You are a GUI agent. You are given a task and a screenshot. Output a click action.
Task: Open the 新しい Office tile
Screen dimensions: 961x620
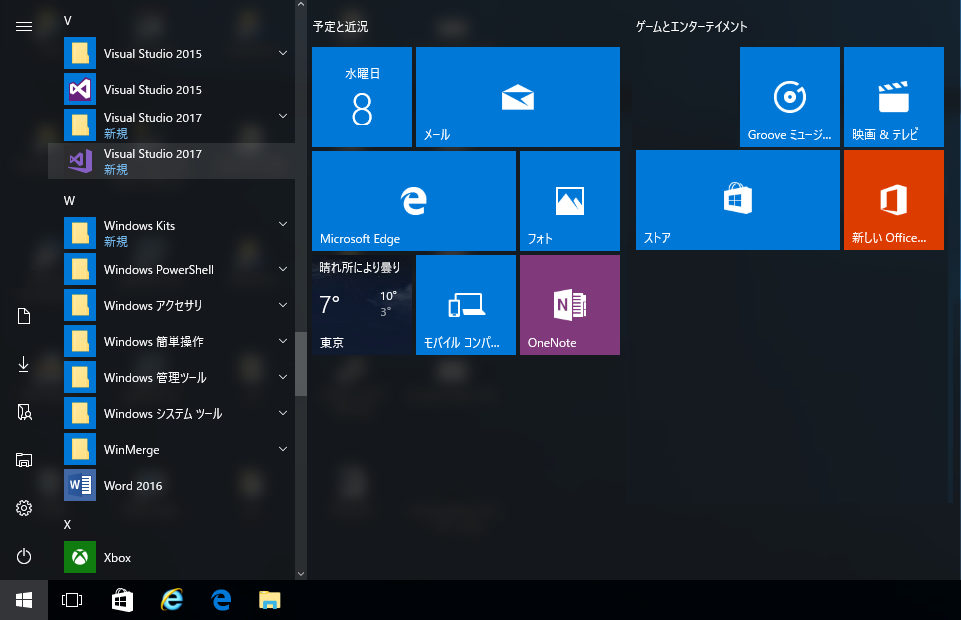(x=894, y=200)
